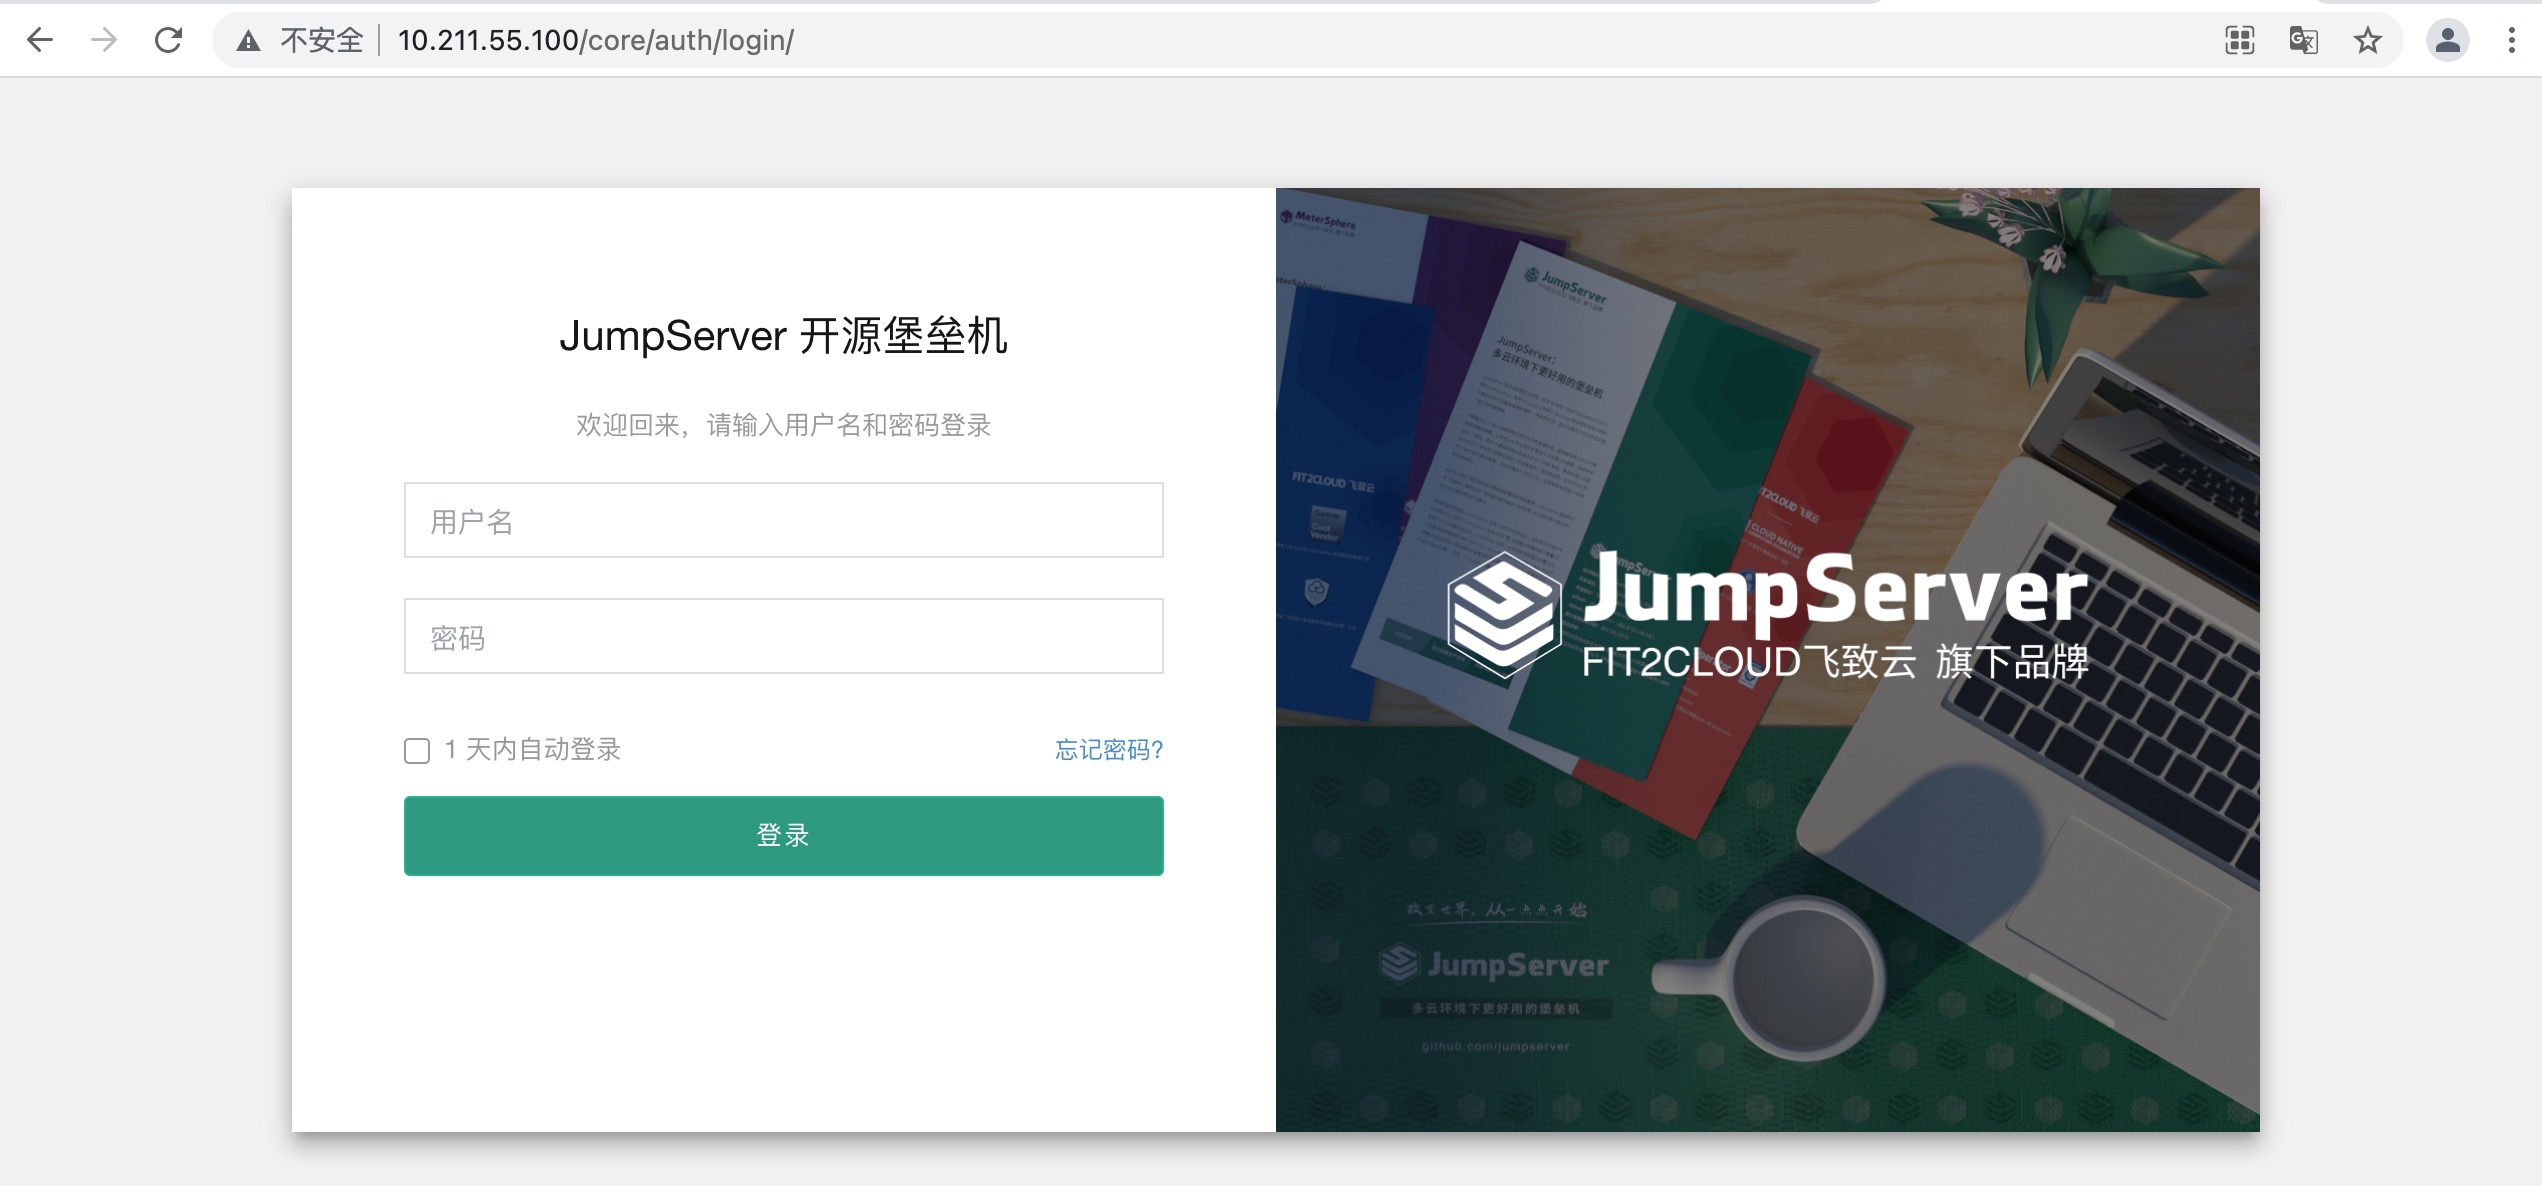Bookmark this page with the star icon
The height and width of the screenshot is (1186, 2542).
coord(2367,40)
